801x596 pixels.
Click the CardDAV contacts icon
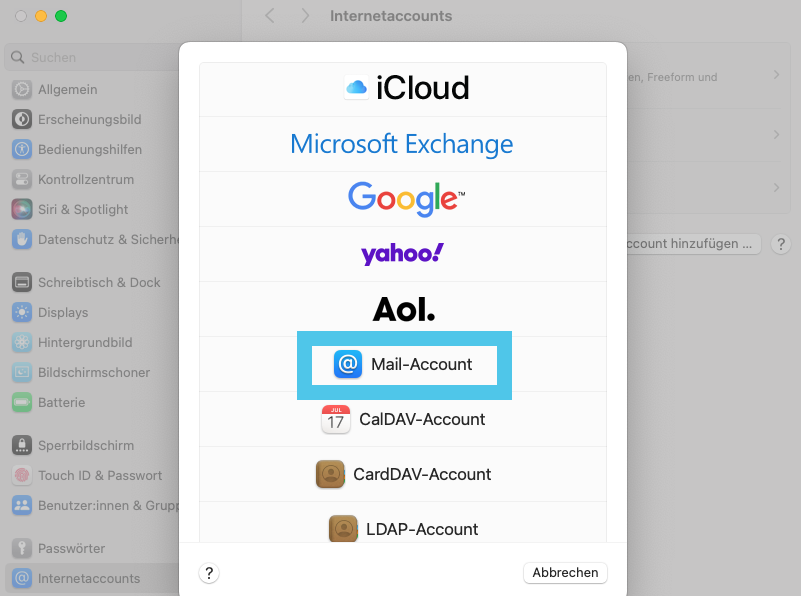(x=330, y=474)
